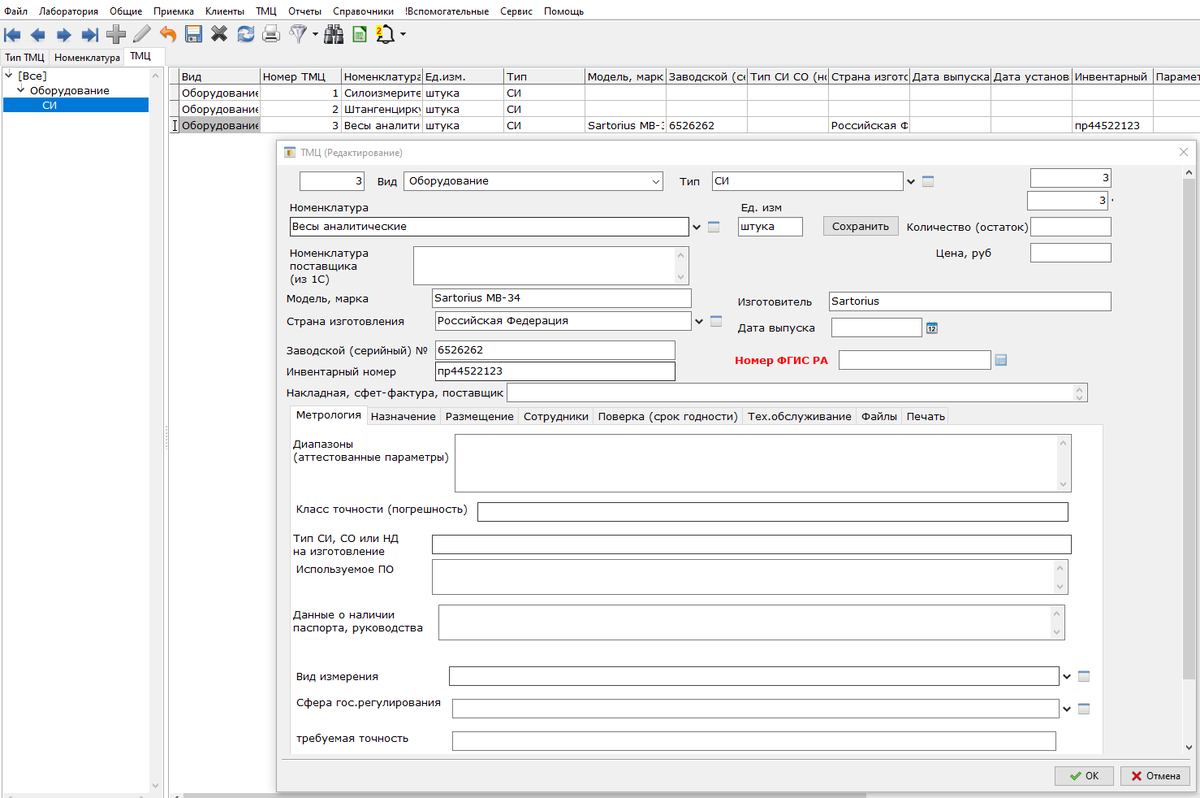Expand the Номенклатура dropdown arrow
1200x798 pixels.
coord(697,227)
